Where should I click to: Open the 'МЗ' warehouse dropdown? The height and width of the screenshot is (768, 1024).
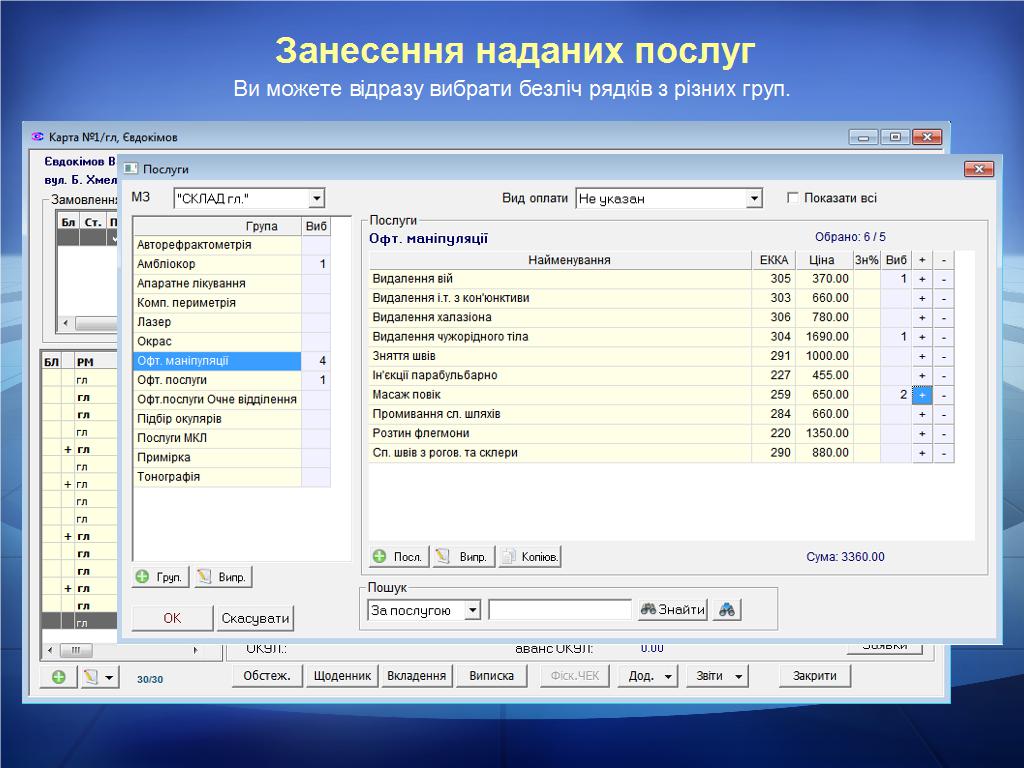click(316, 199)
